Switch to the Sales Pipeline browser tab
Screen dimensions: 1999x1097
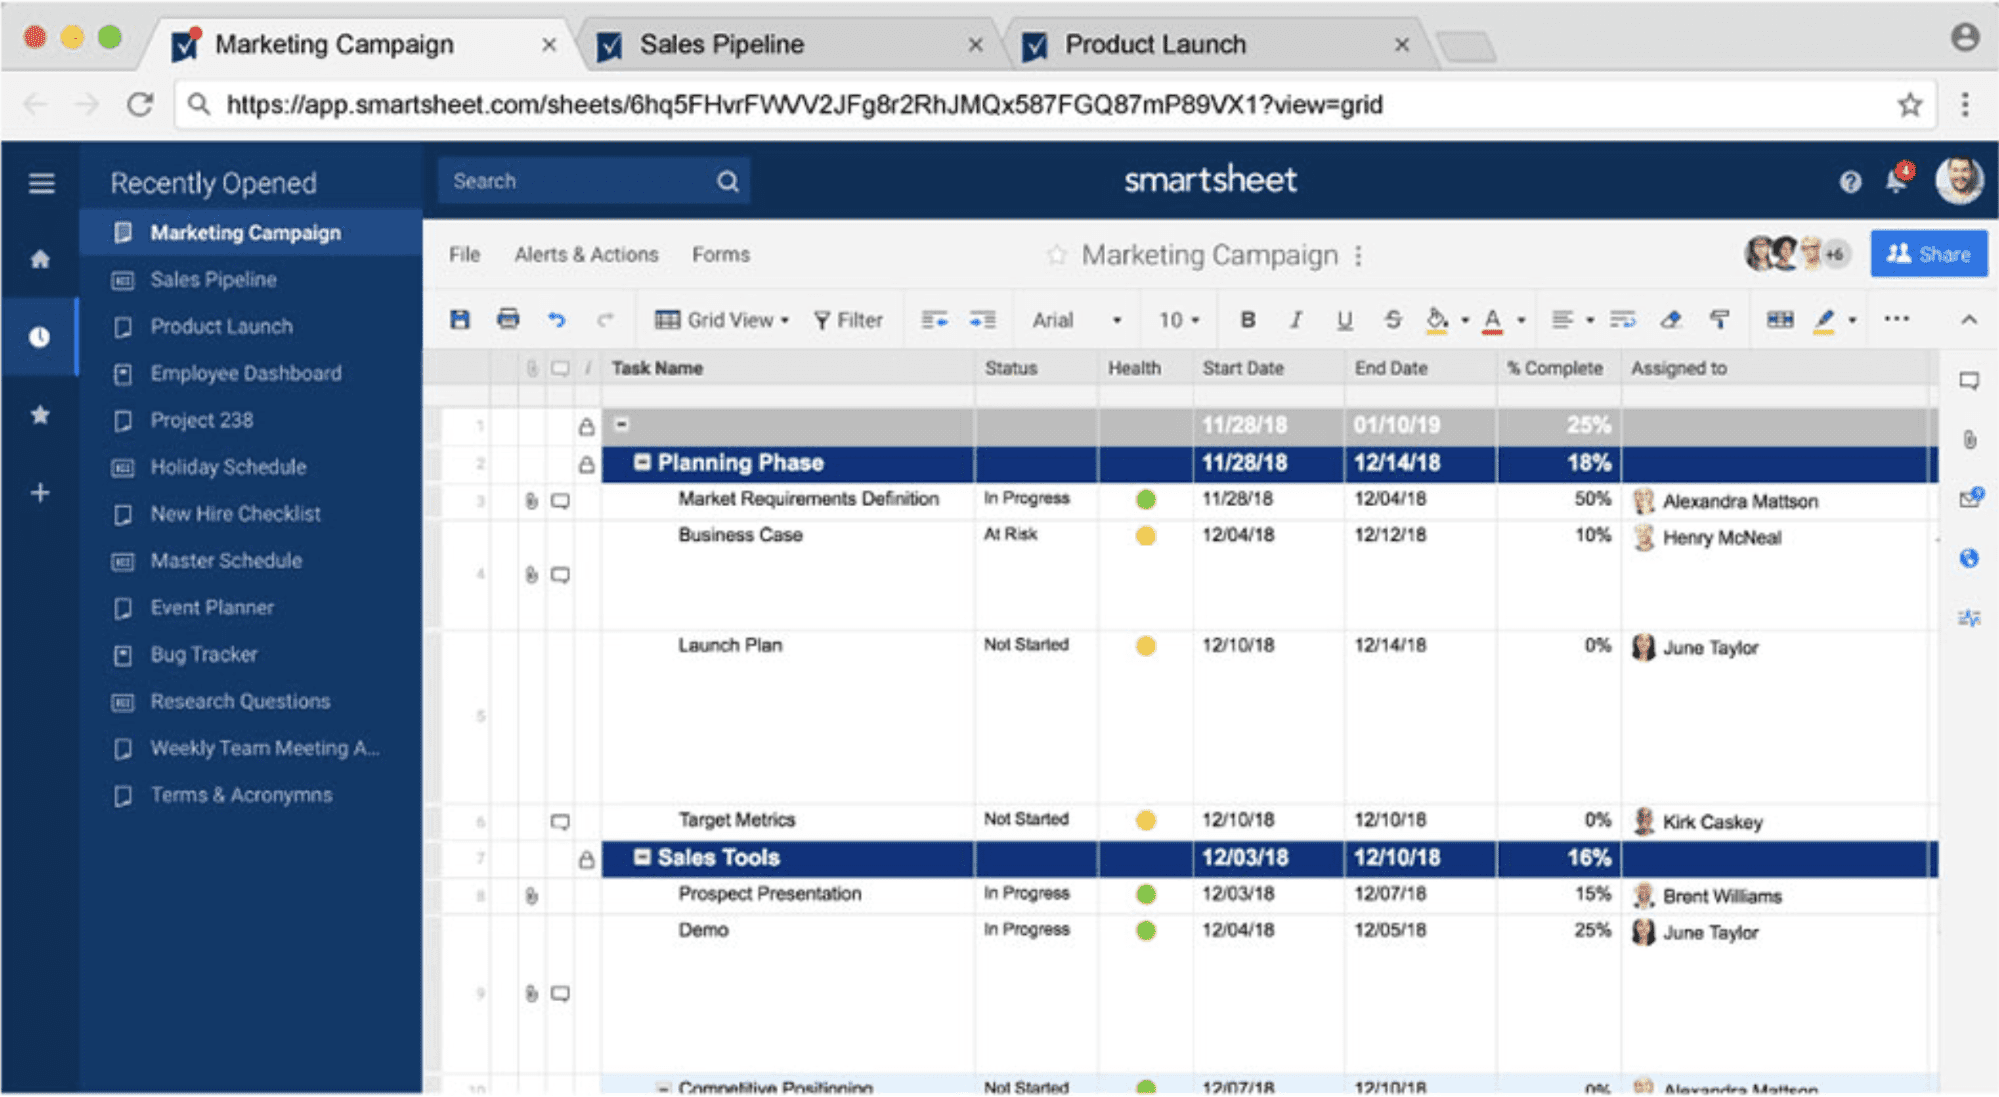coord(722,45)
